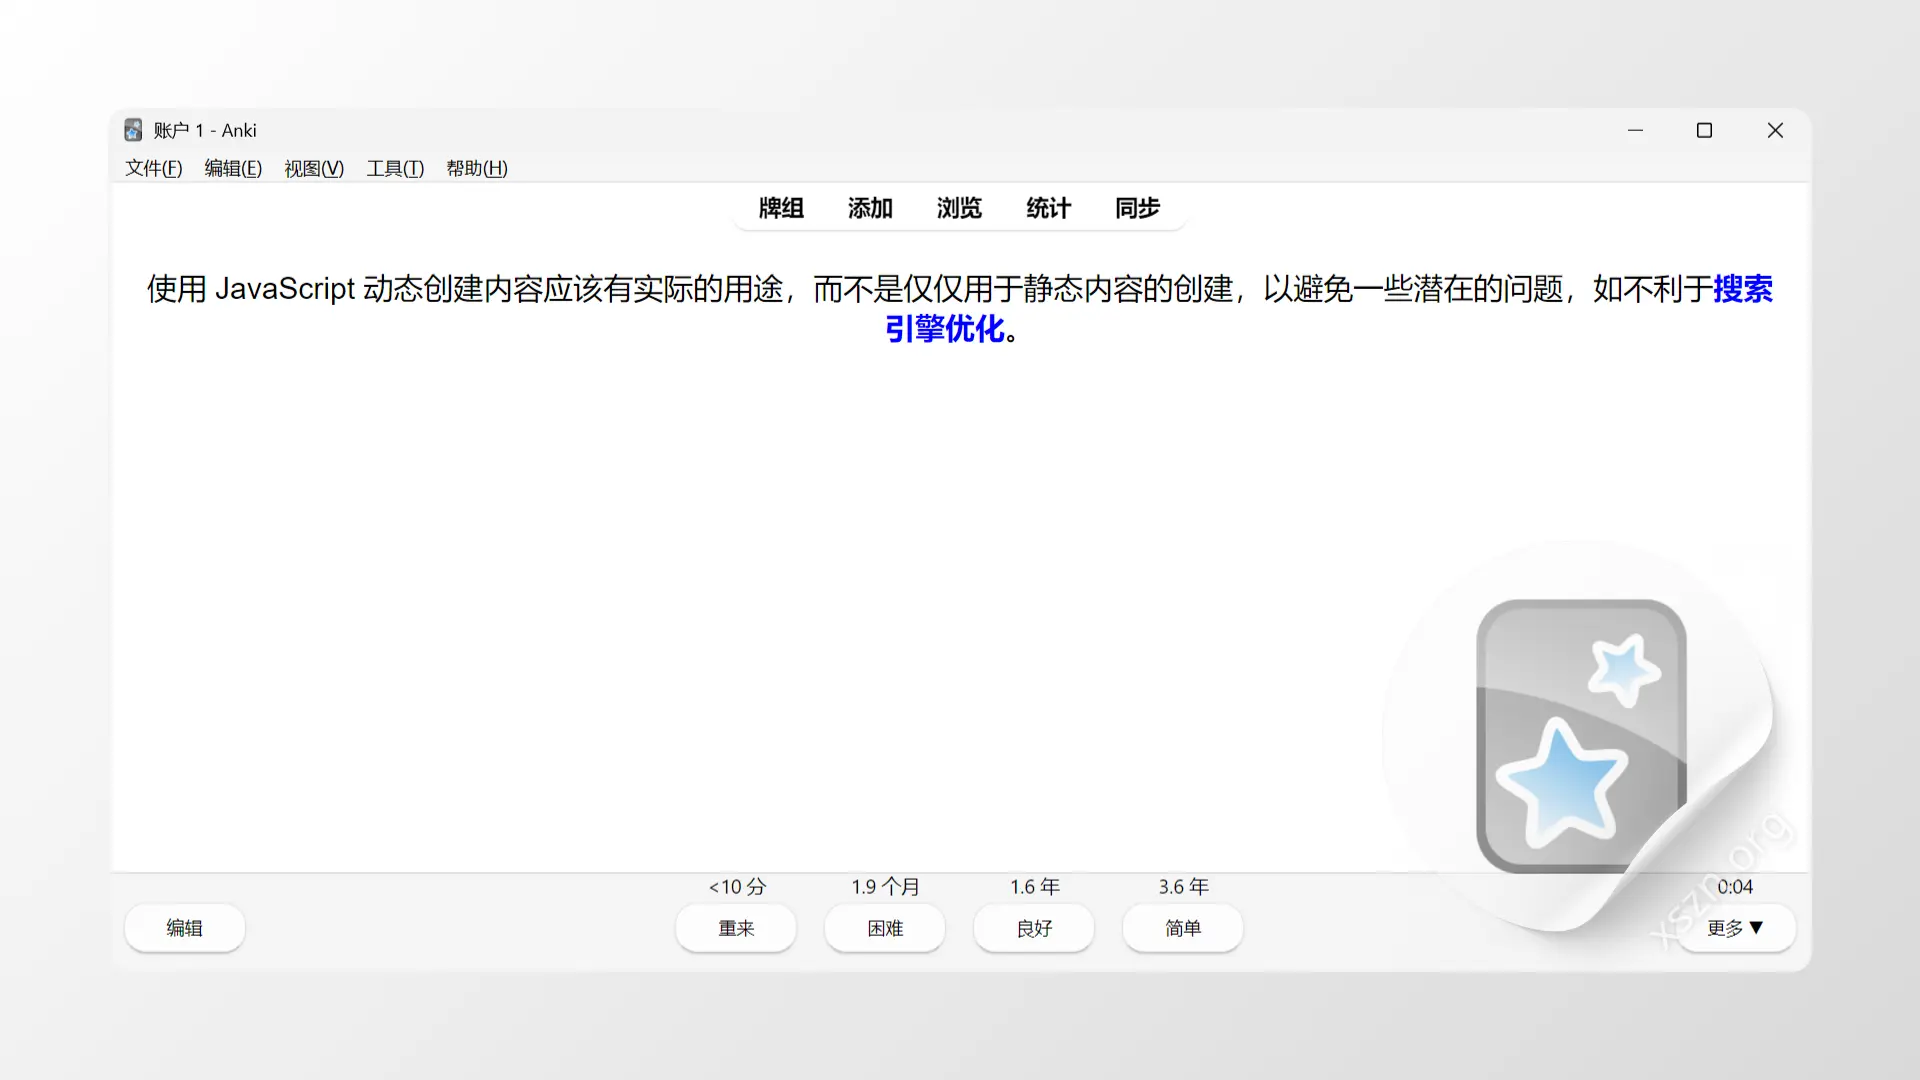
Task: Click 同步 to sync collection
Action: (x=1137, y=208)
